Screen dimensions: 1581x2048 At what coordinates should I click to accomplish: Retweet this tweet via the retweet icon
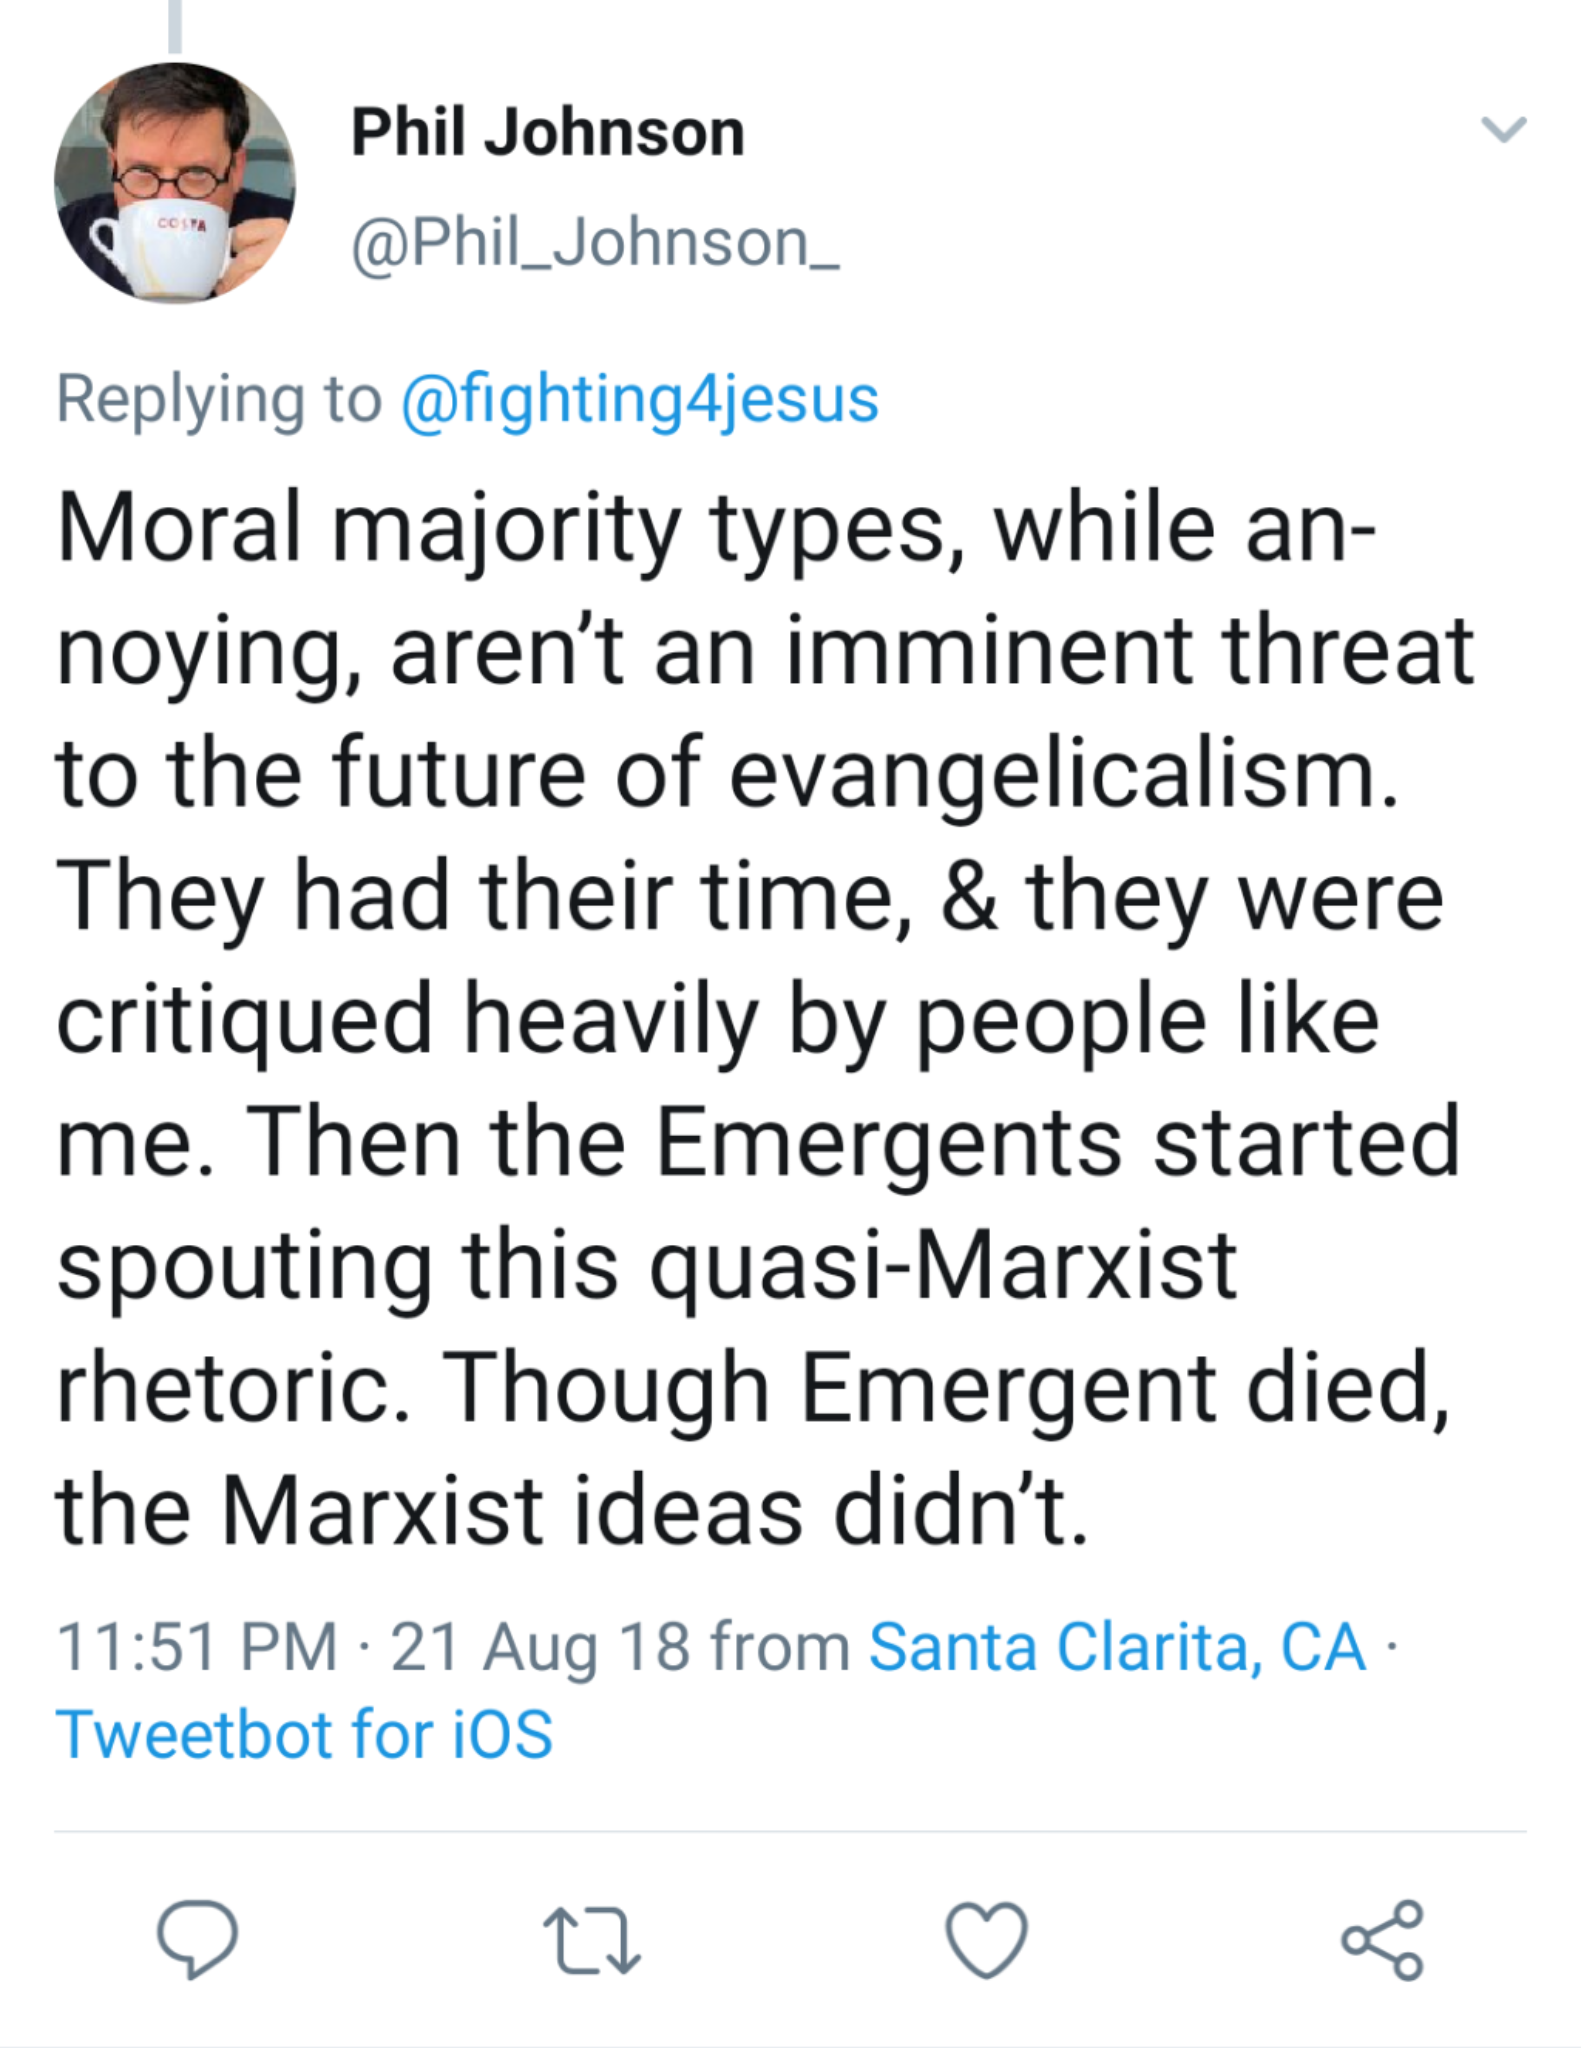[591, 1941]
